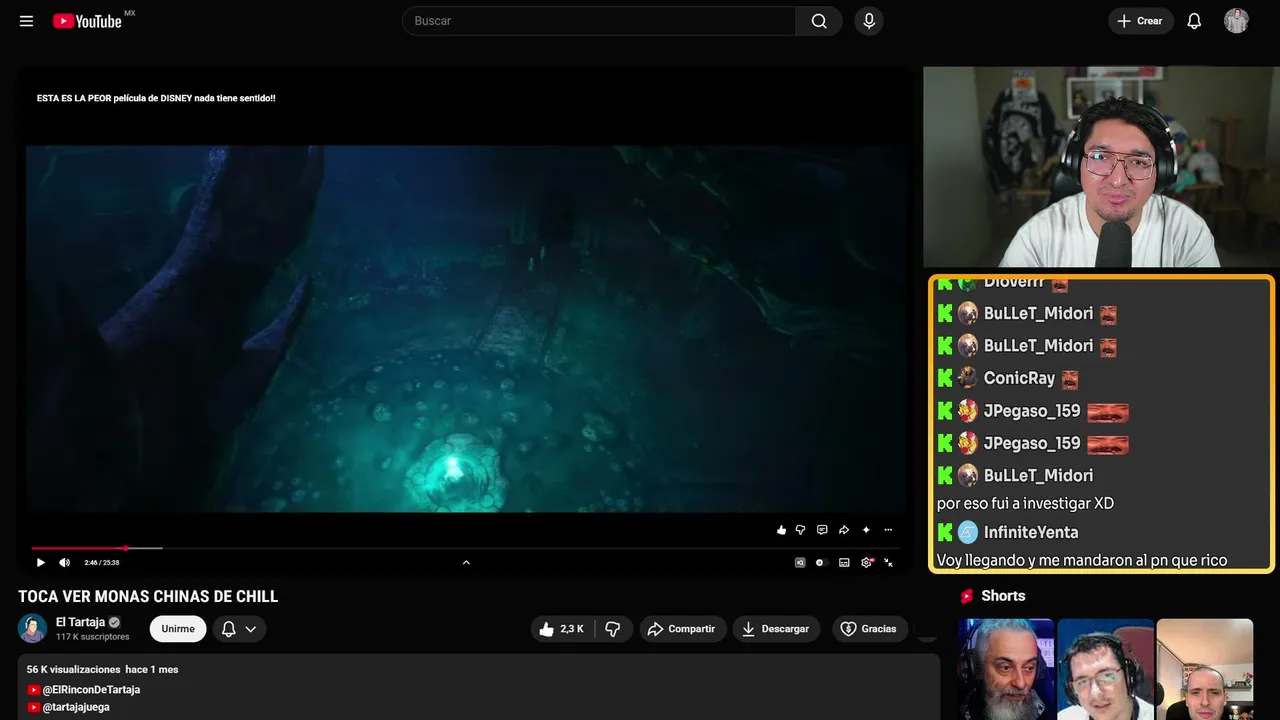
Task: Click the InfiniteYenta chat username
Action: tap(1031, 532)
